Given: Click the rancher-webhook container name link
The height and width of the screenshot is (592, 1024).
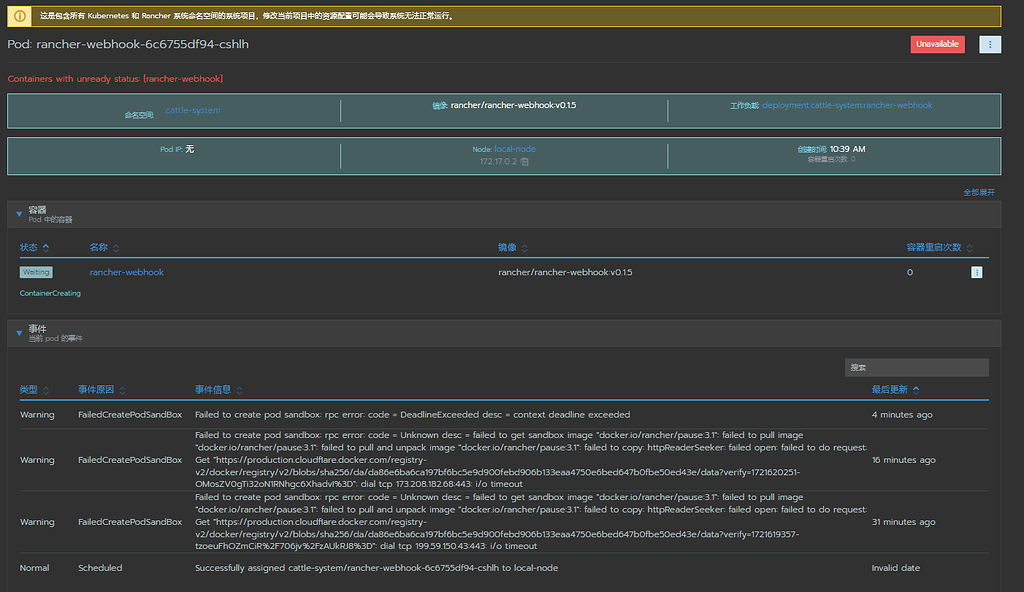Looking at the screenshot, I should point(126,272).
